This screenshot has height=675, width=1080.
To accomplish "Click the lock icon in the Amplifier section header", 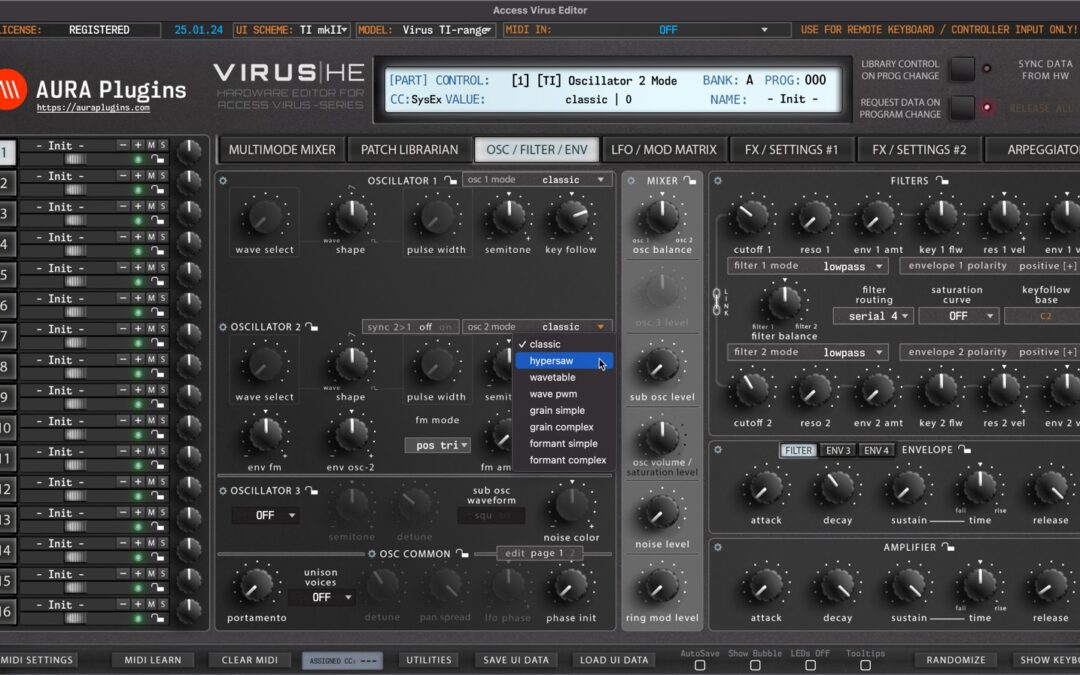I will click(948, 547).
